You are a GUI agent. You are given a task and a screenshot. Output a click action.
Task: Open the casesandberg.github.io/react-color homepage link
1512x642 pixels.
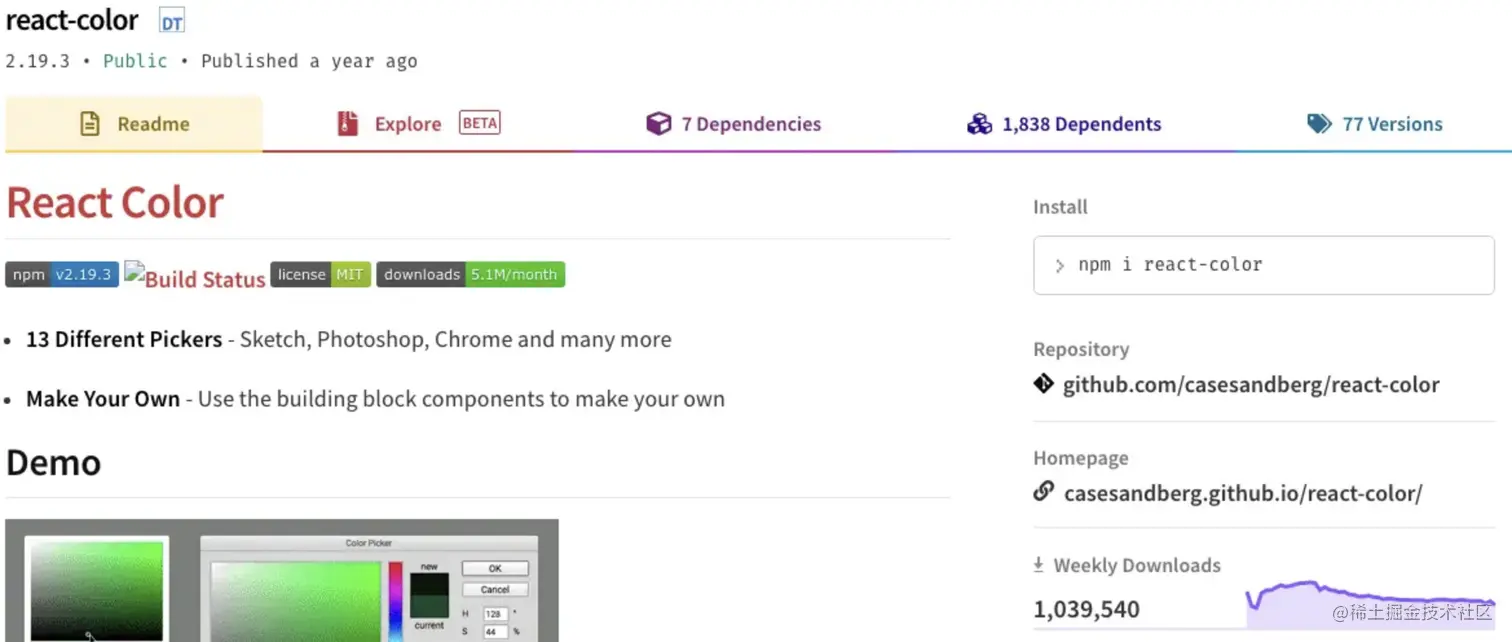pyautogui.click(x=1243, y=493)
